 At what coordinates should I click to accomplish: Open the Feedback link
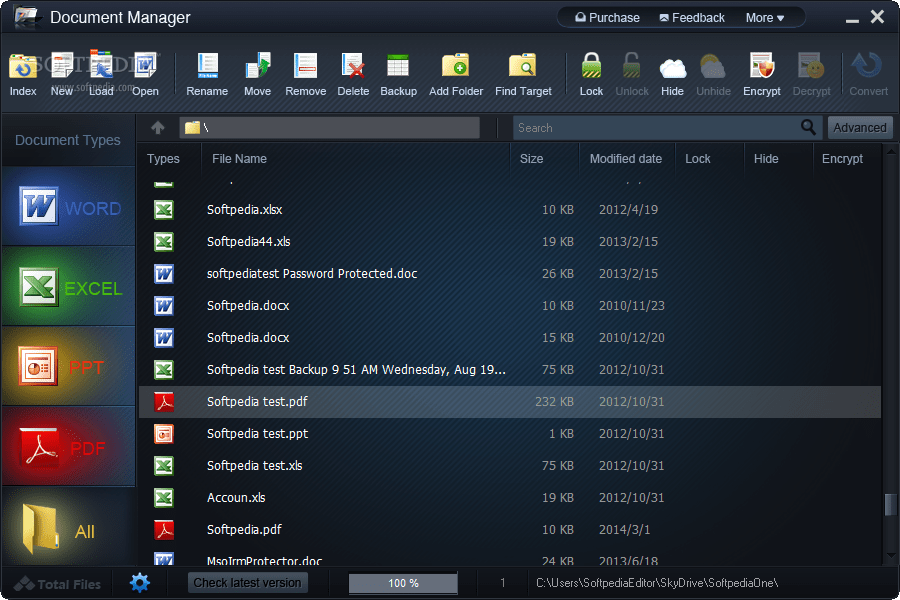[692, 18]
